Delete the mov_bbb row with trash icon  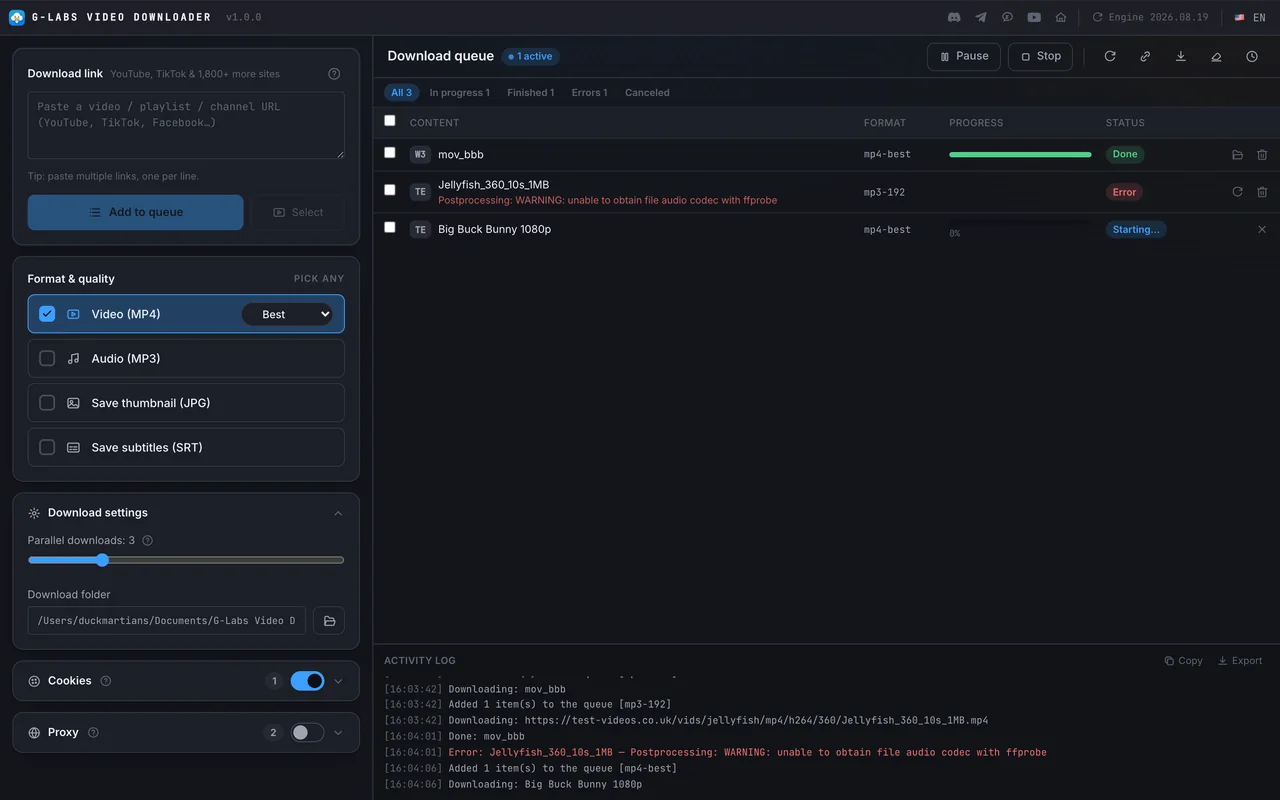(x=1262, y=155)
